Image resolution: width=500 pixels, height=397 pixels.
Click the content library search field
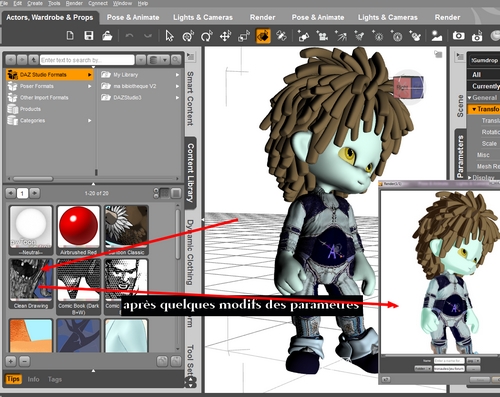click(x=87, y=60)
